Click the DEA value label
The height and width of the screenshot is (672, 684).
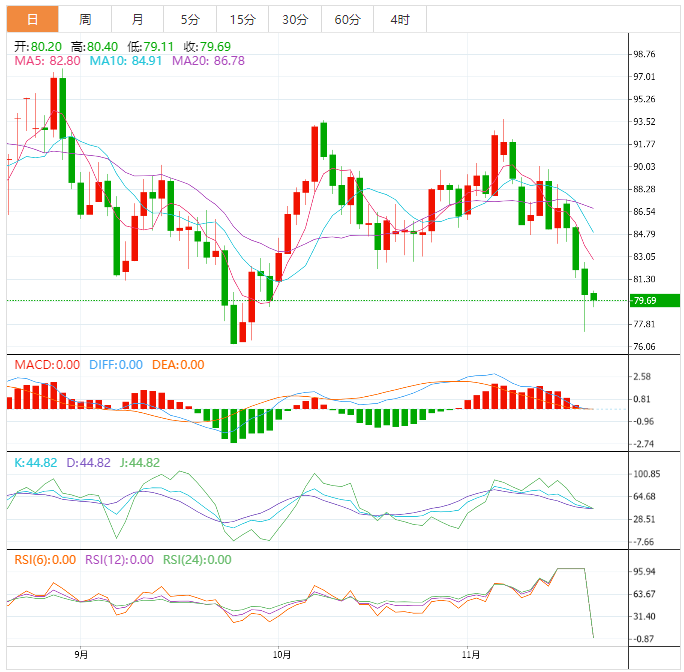178,365
